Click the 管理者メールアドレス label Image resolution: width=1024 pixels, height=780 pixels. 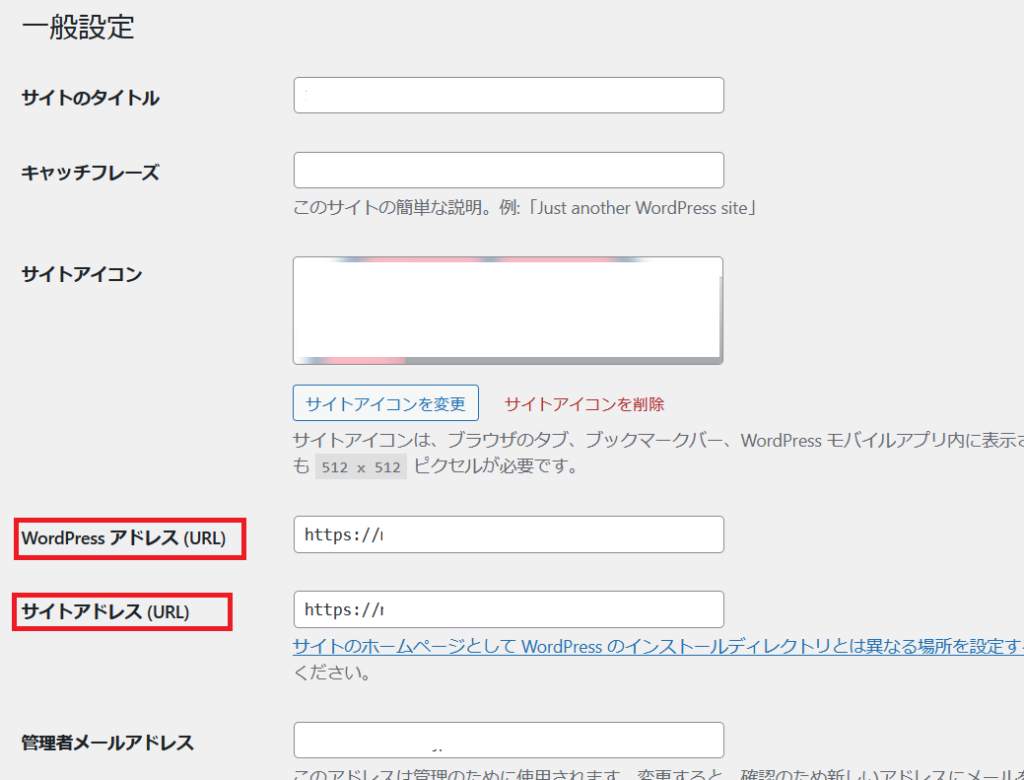coord(107,742)
